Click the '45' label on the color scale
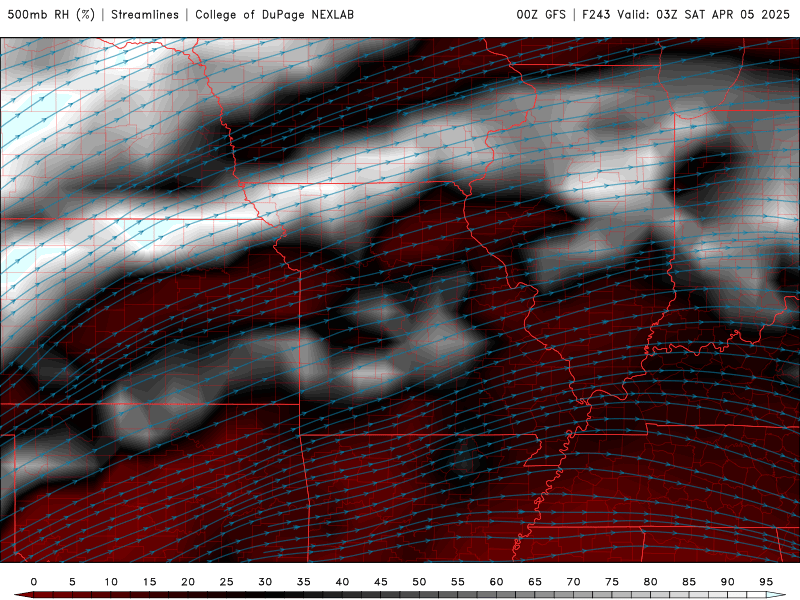Screen dimensions: 800x600 pos(381,582)
